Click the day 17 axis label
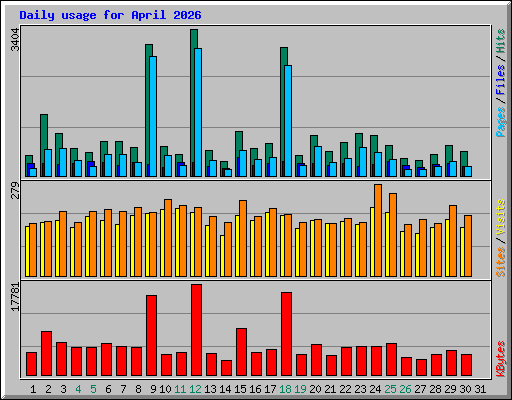 (x=270, y=389)
